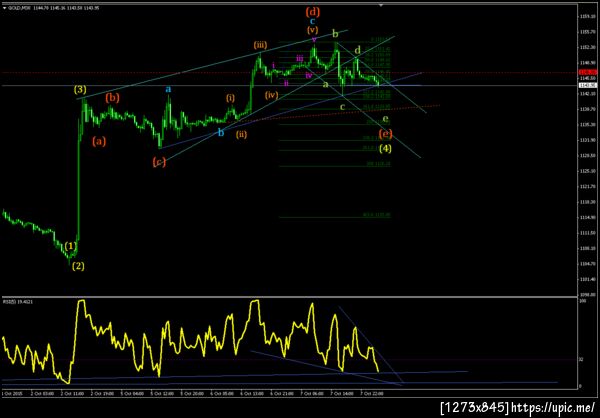The width and height of the screenshot is (600, 418).
Task: Select the olive a label
Action: [x=326, y=84]
